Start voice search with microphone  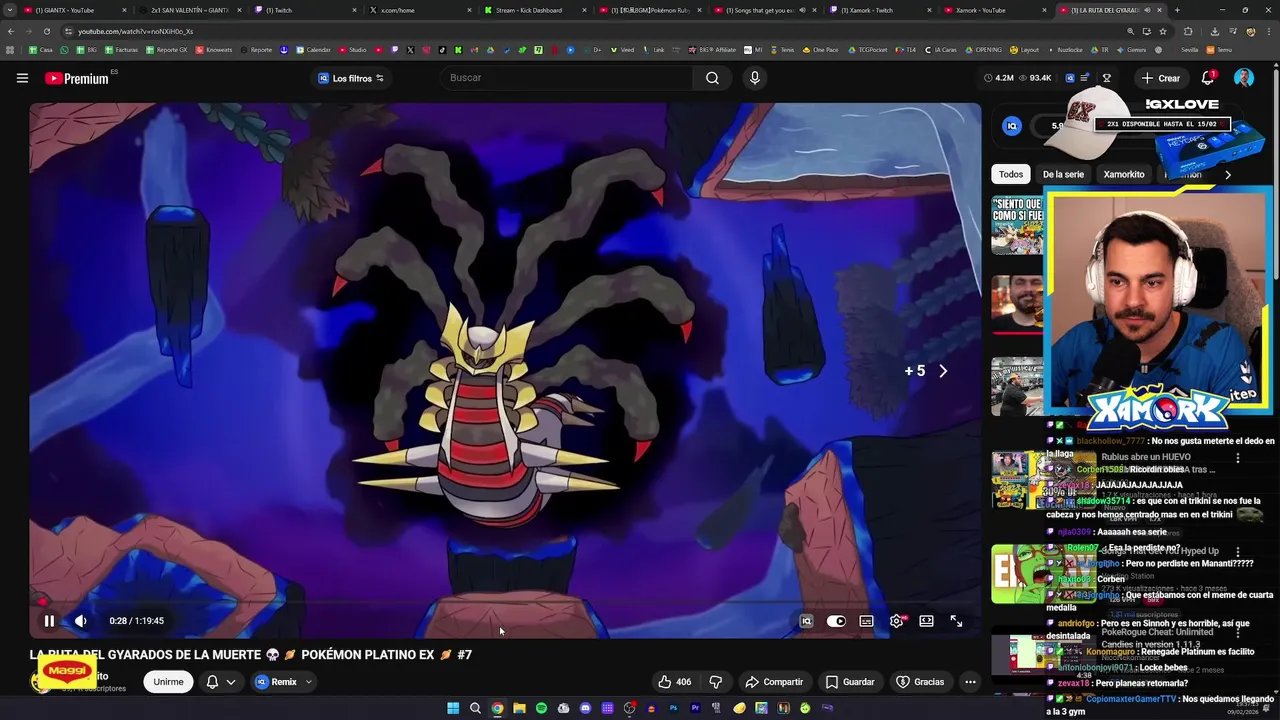(x=755, y=78)
